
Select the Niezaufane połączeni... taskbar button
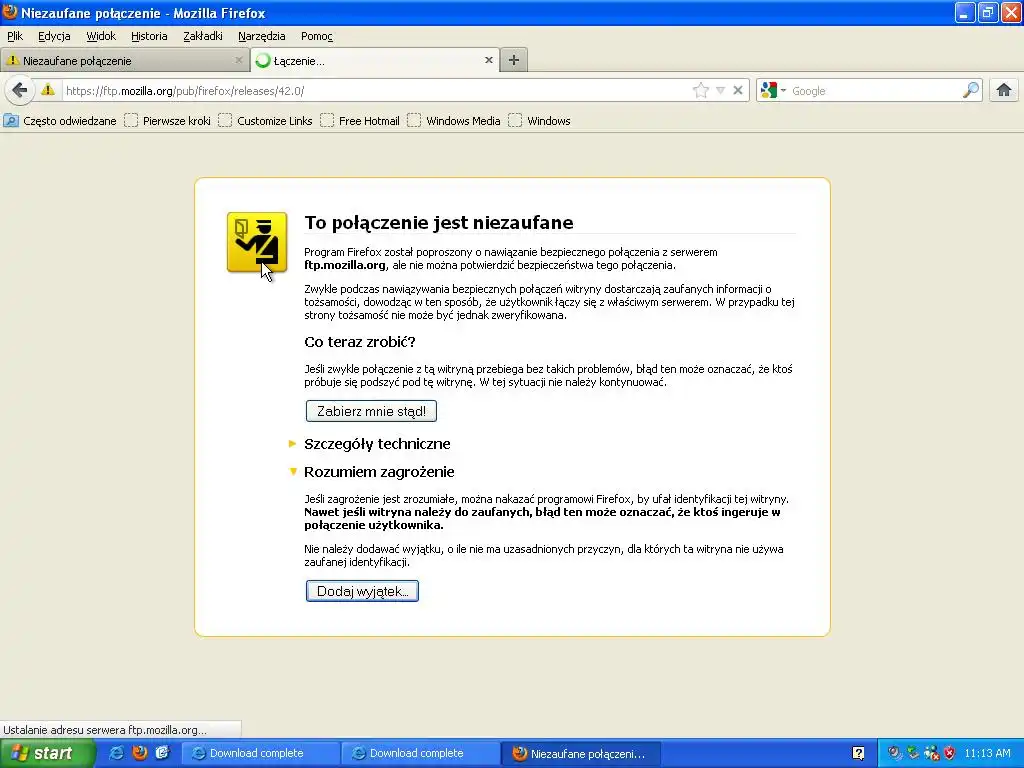(581, 753)
